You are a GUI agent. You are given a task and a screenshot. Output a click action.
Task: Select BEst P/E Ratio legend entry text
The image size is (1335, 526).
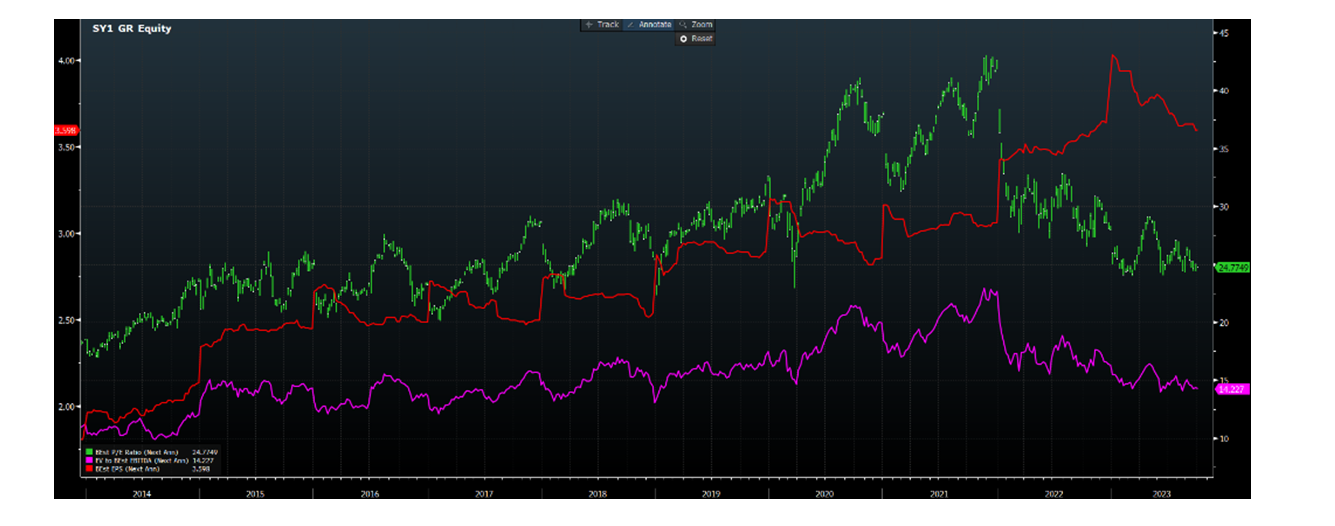click(x=125, y=453)
